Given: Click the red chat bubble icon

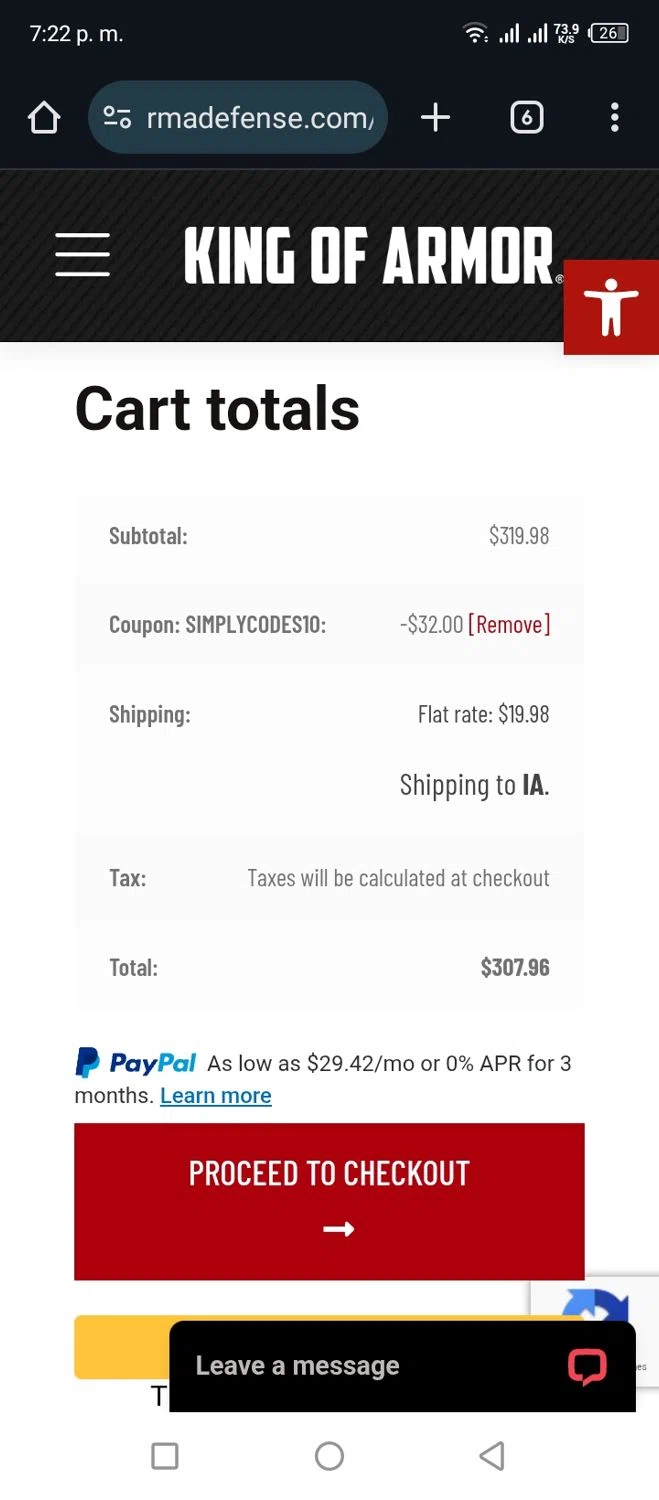Looking at the screenshot, I should 587,1366.
